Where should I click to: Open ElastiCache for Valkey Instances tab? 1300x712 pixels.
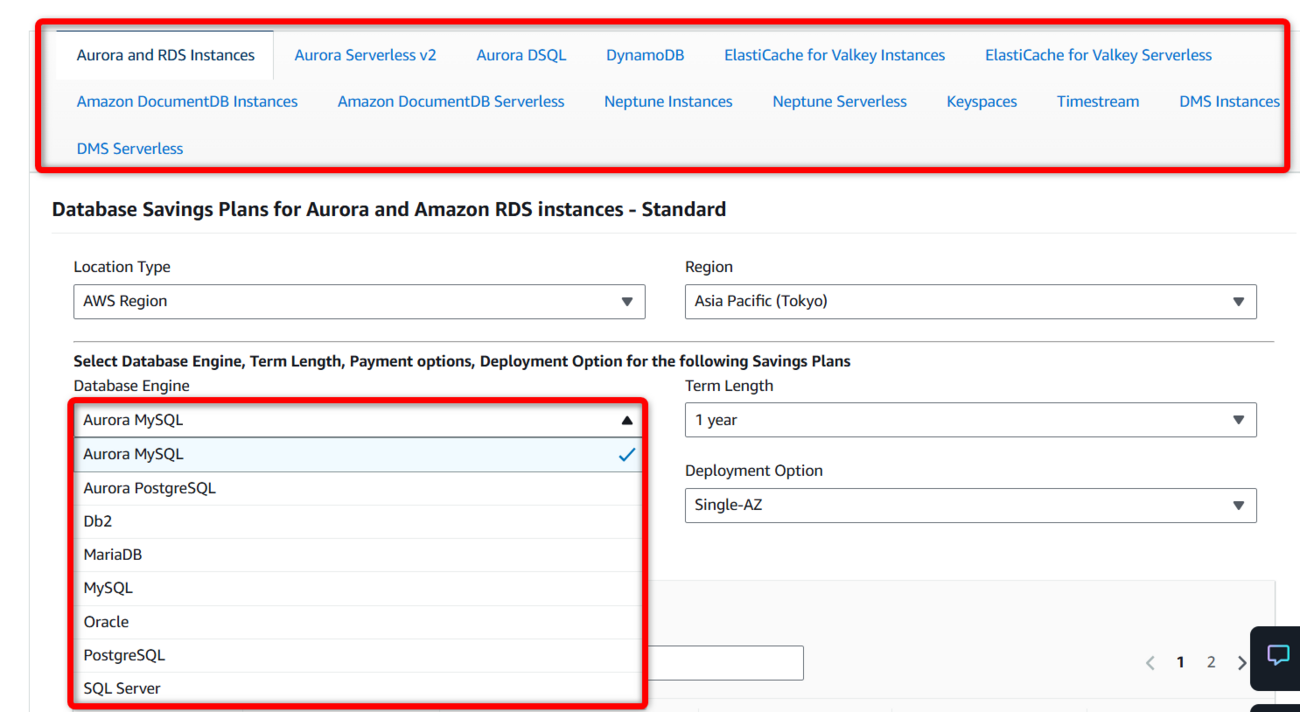point(834,55)
